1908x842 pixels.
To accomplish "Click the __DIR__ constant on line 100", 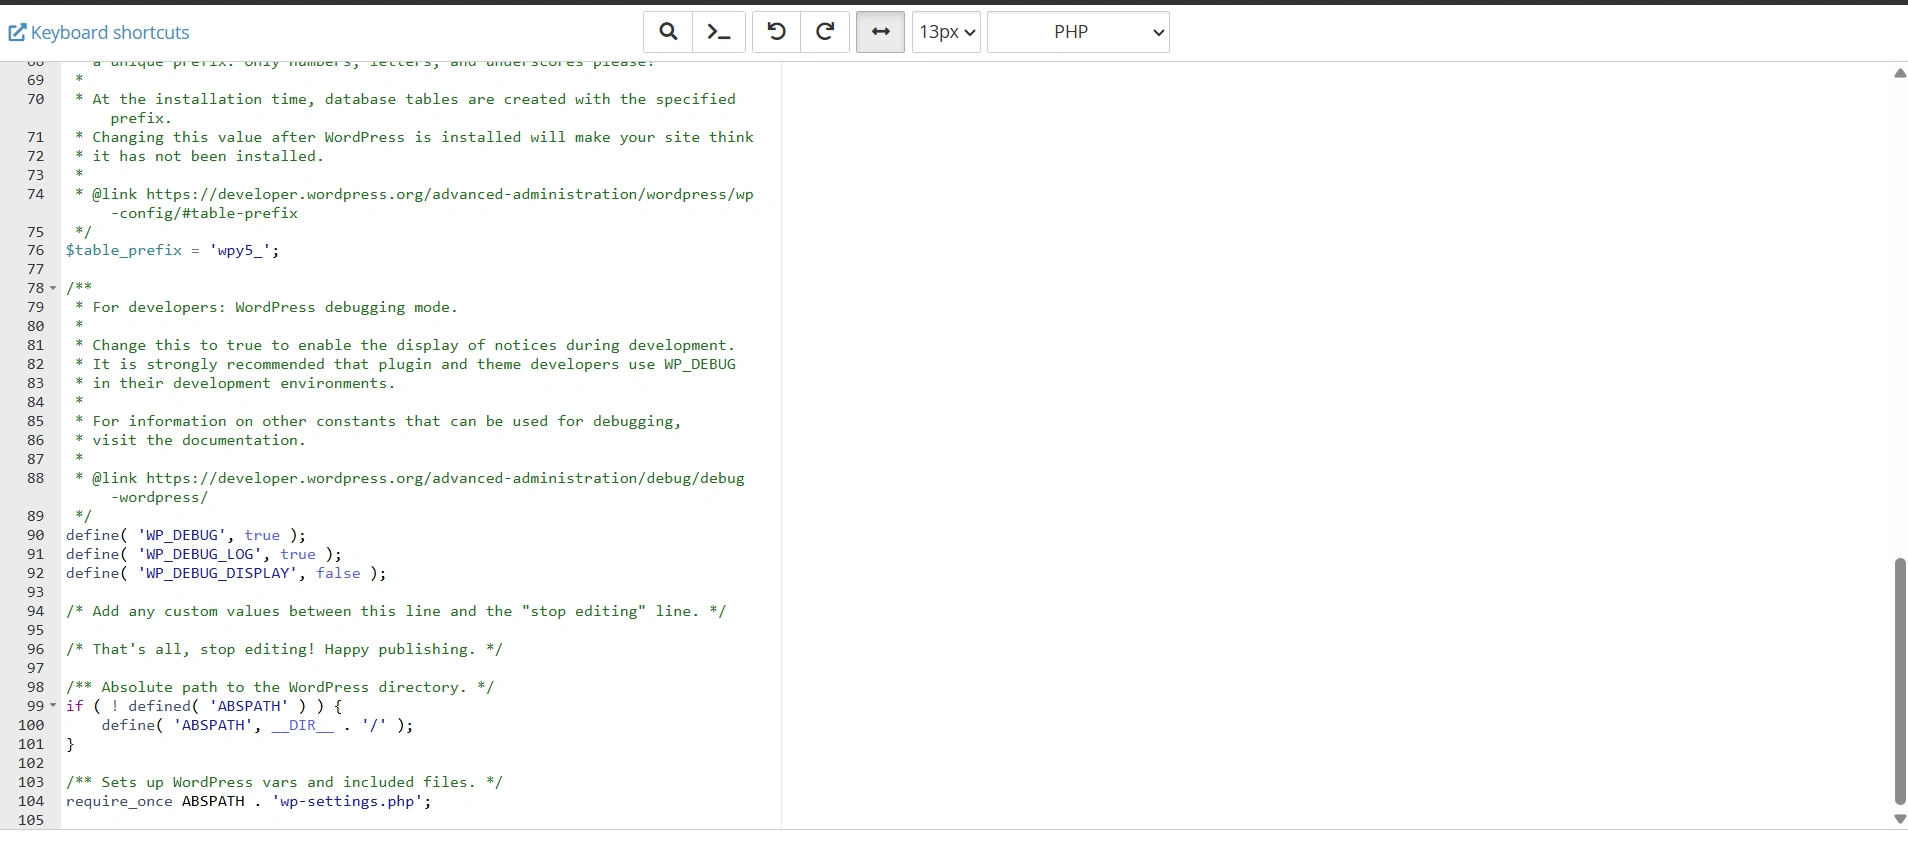I will [x=303, y=725].
